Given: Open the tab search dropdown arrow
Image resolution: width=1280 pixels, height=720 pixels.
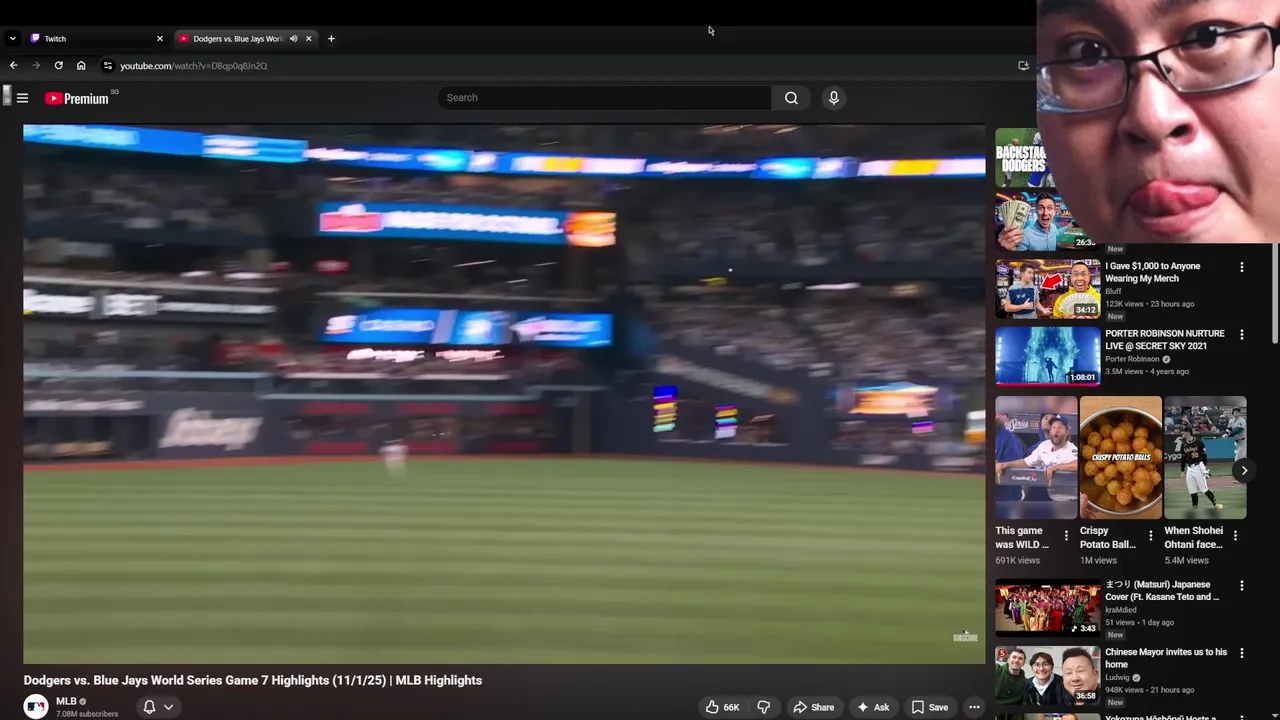Looking at the screenshot, I should click(12, 39).
